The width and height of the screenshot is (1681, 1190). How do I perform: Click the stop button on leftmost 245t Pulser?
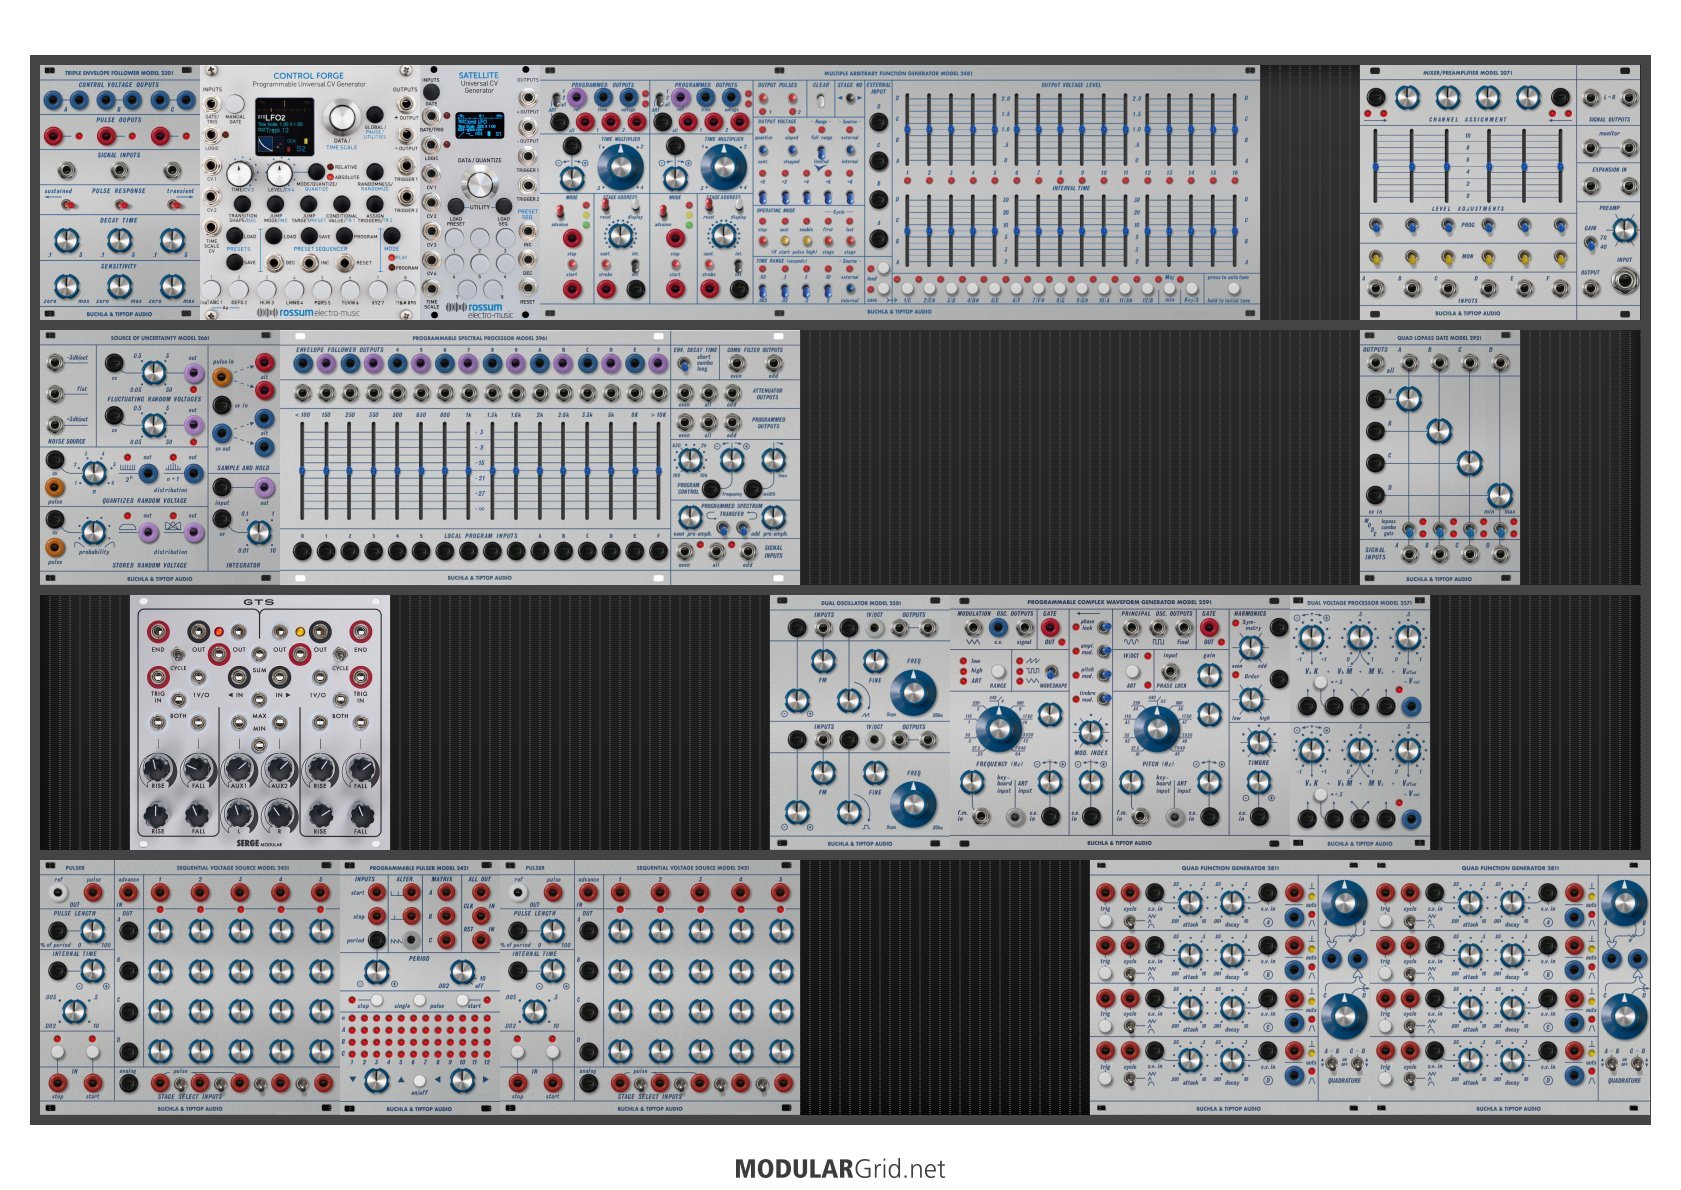click(x=58, y=1052)
